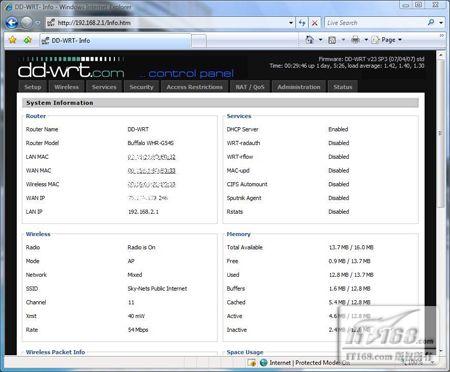Open the Wireless tab
The width and height of the screenshot is (450, 372).
67,87
